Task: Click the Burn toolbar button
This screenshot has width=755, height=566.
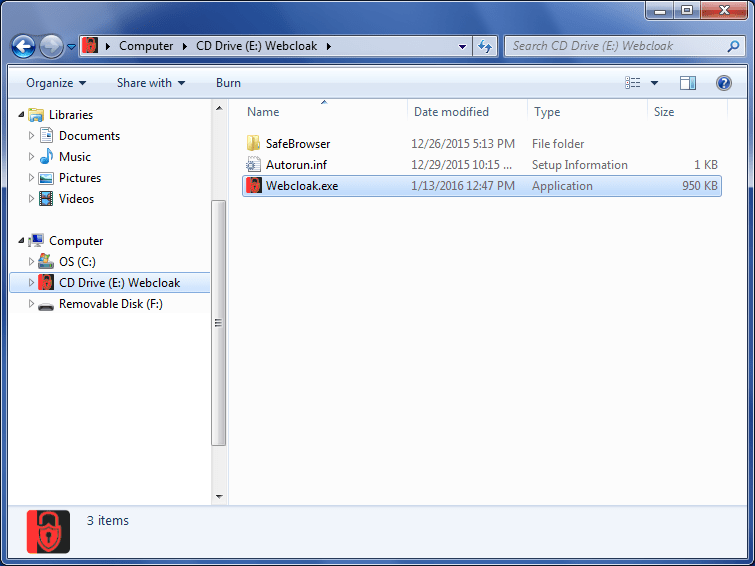Action: (x=228, y=83)
